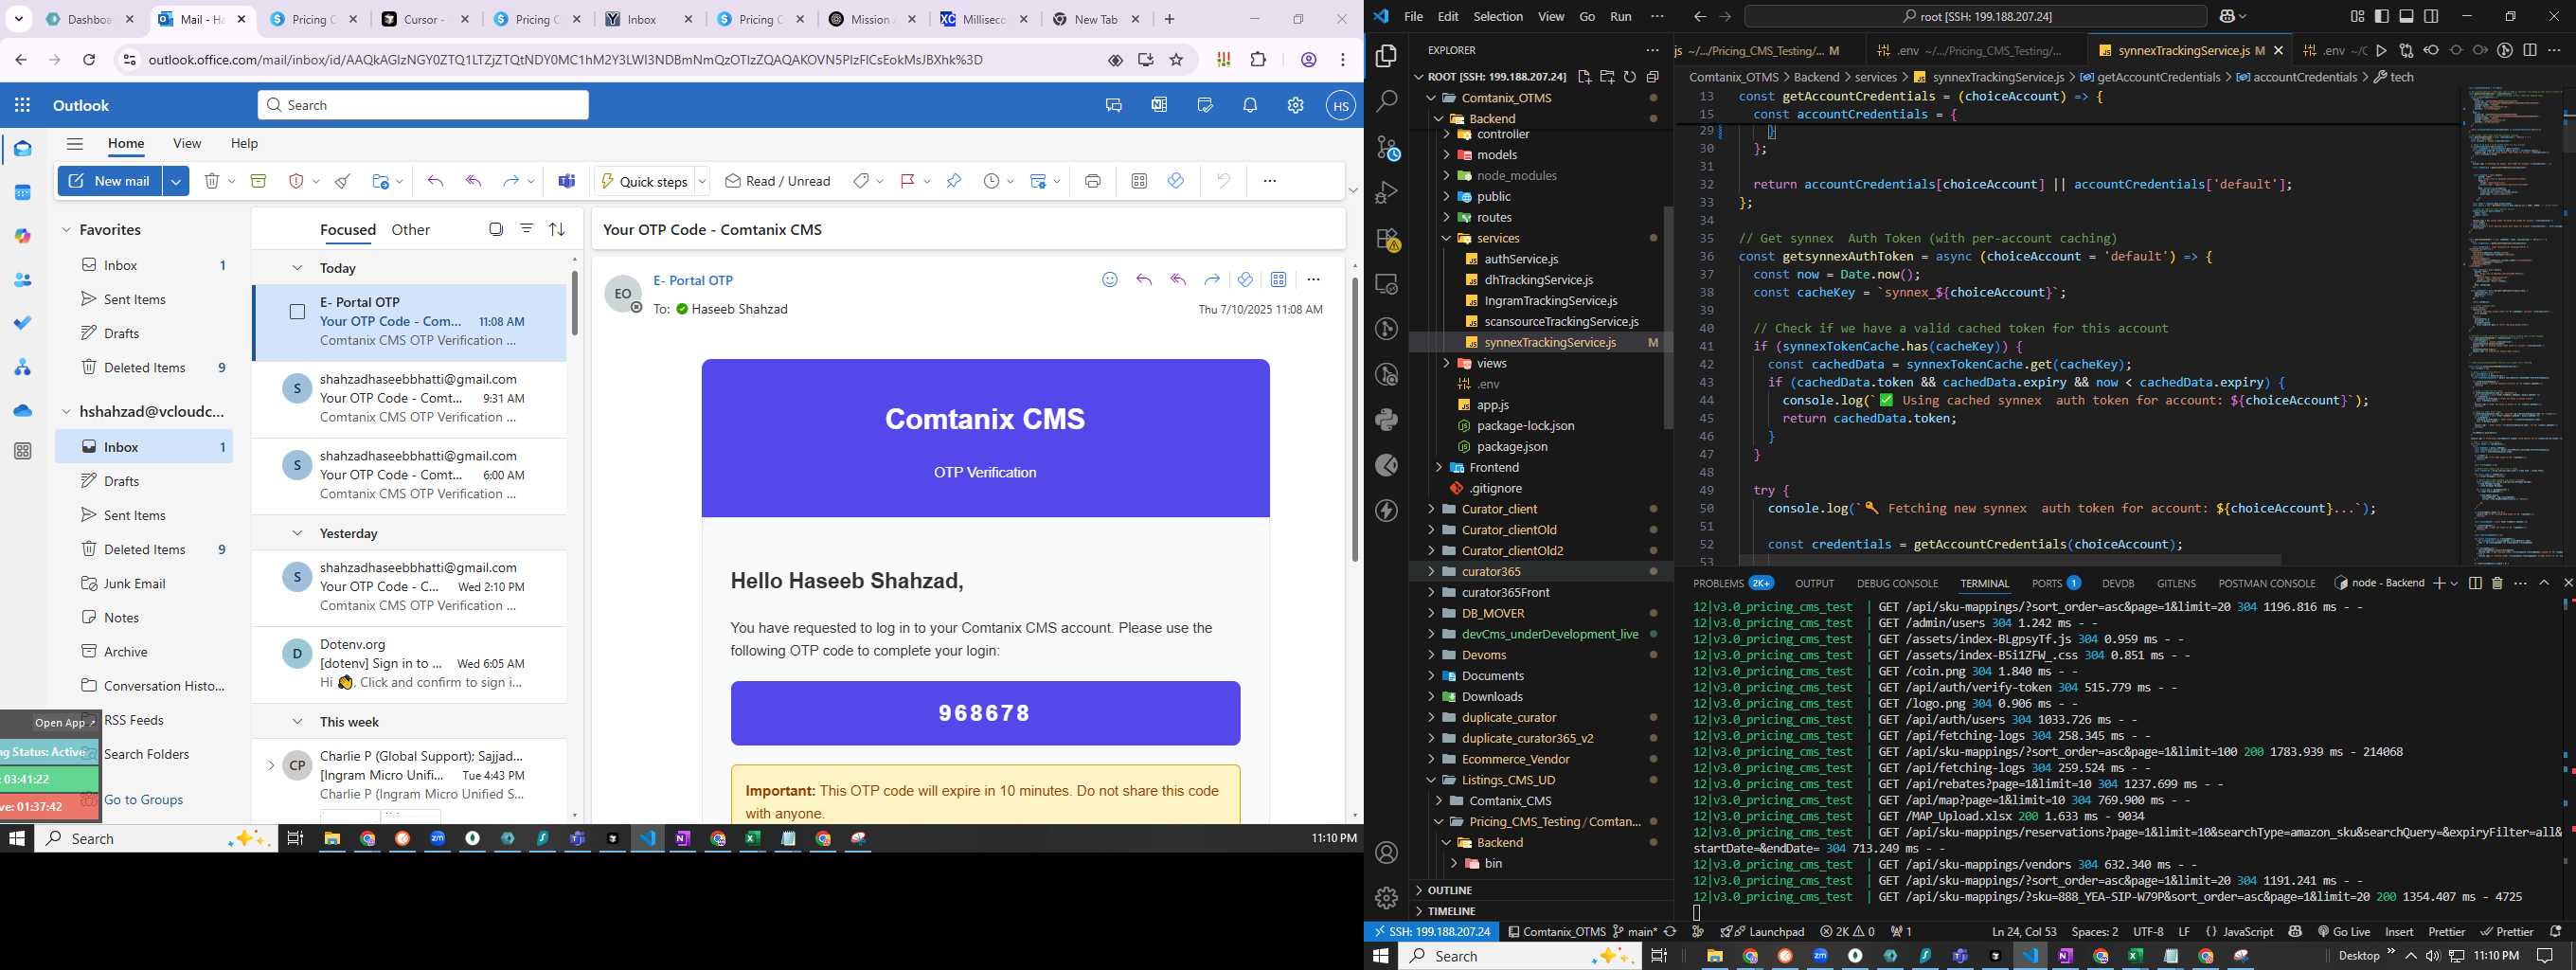Open VS Code Run and Debug view
The image size is (2576, 970).
click(x=1386, y=193)
